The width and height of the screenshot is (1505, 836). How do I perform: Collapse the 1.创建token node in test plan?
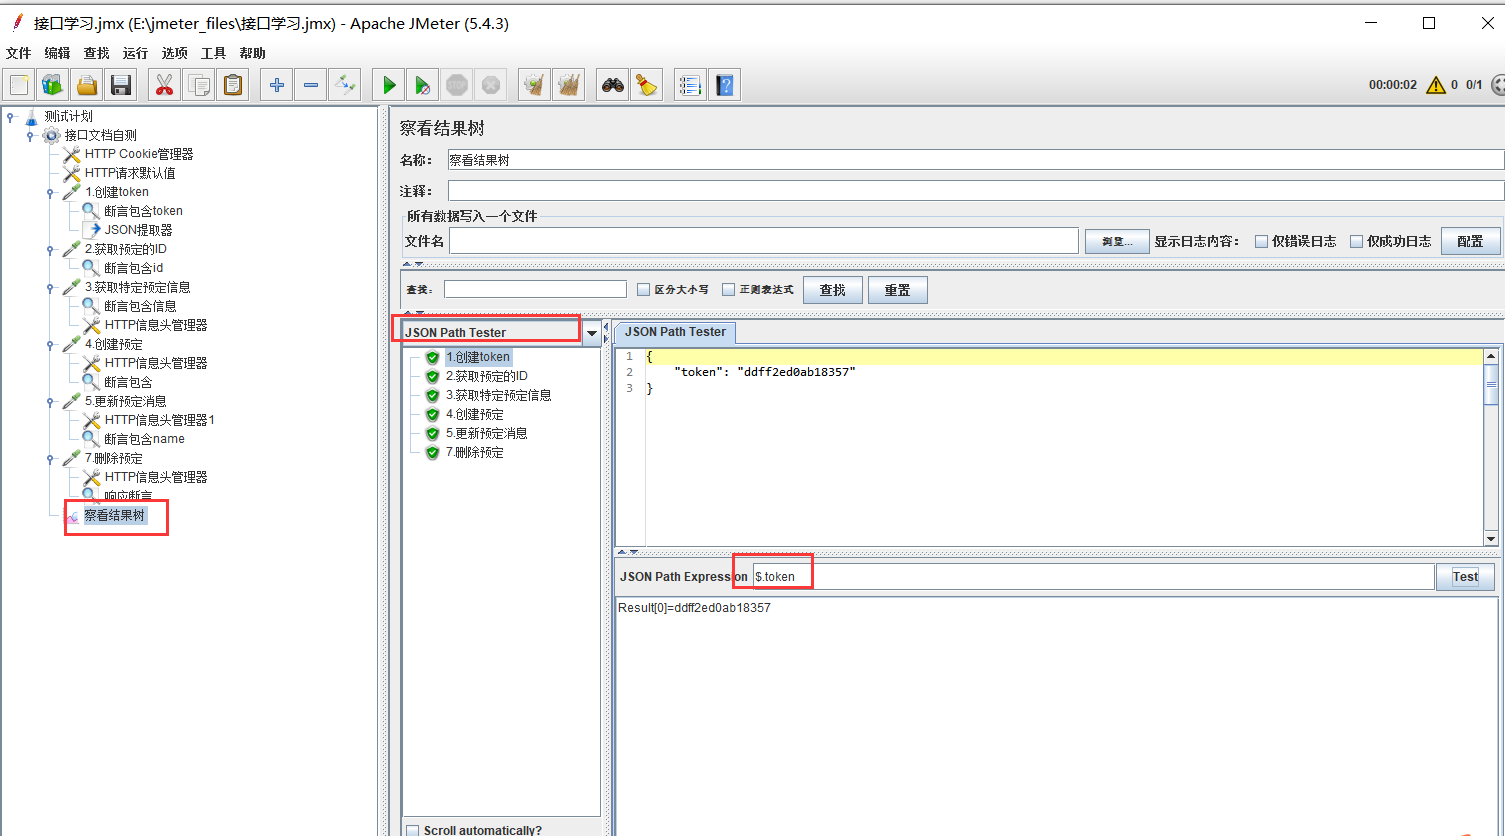click(x=51, y=193)
